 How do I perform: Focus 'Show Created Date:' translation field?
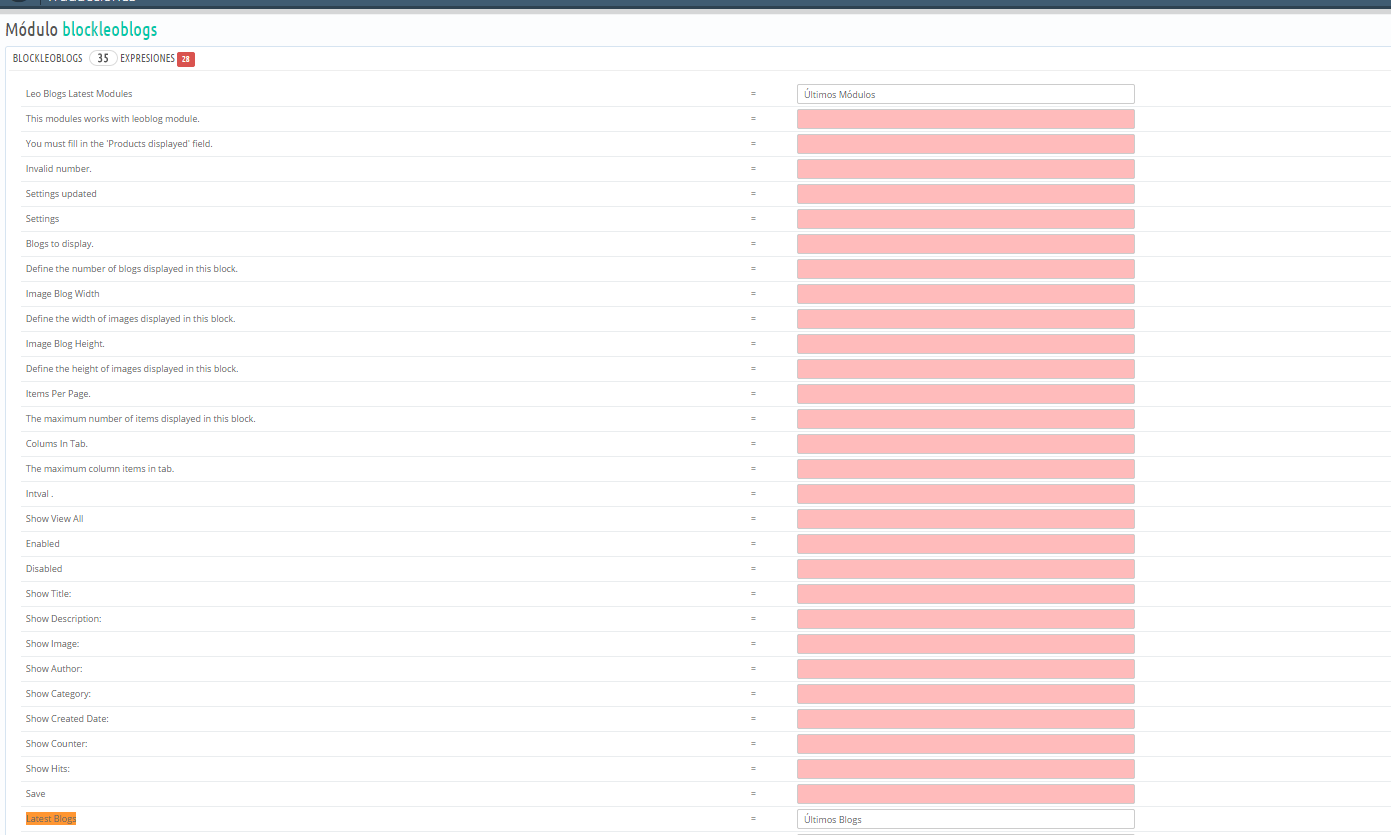pyautogui.click(x=965, y=719)
